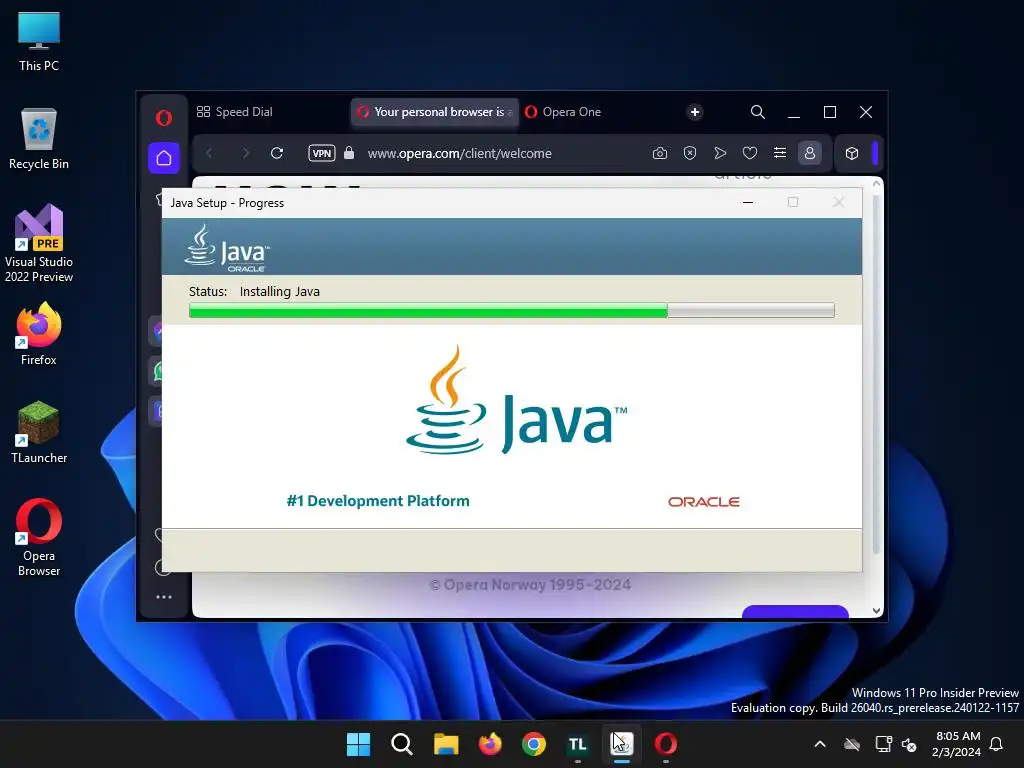The height and width of the screenshot is (768, 1024).
Task: Add page to bookmarks with heart icon
Action: pyautogui.click(x=750, y=153)
